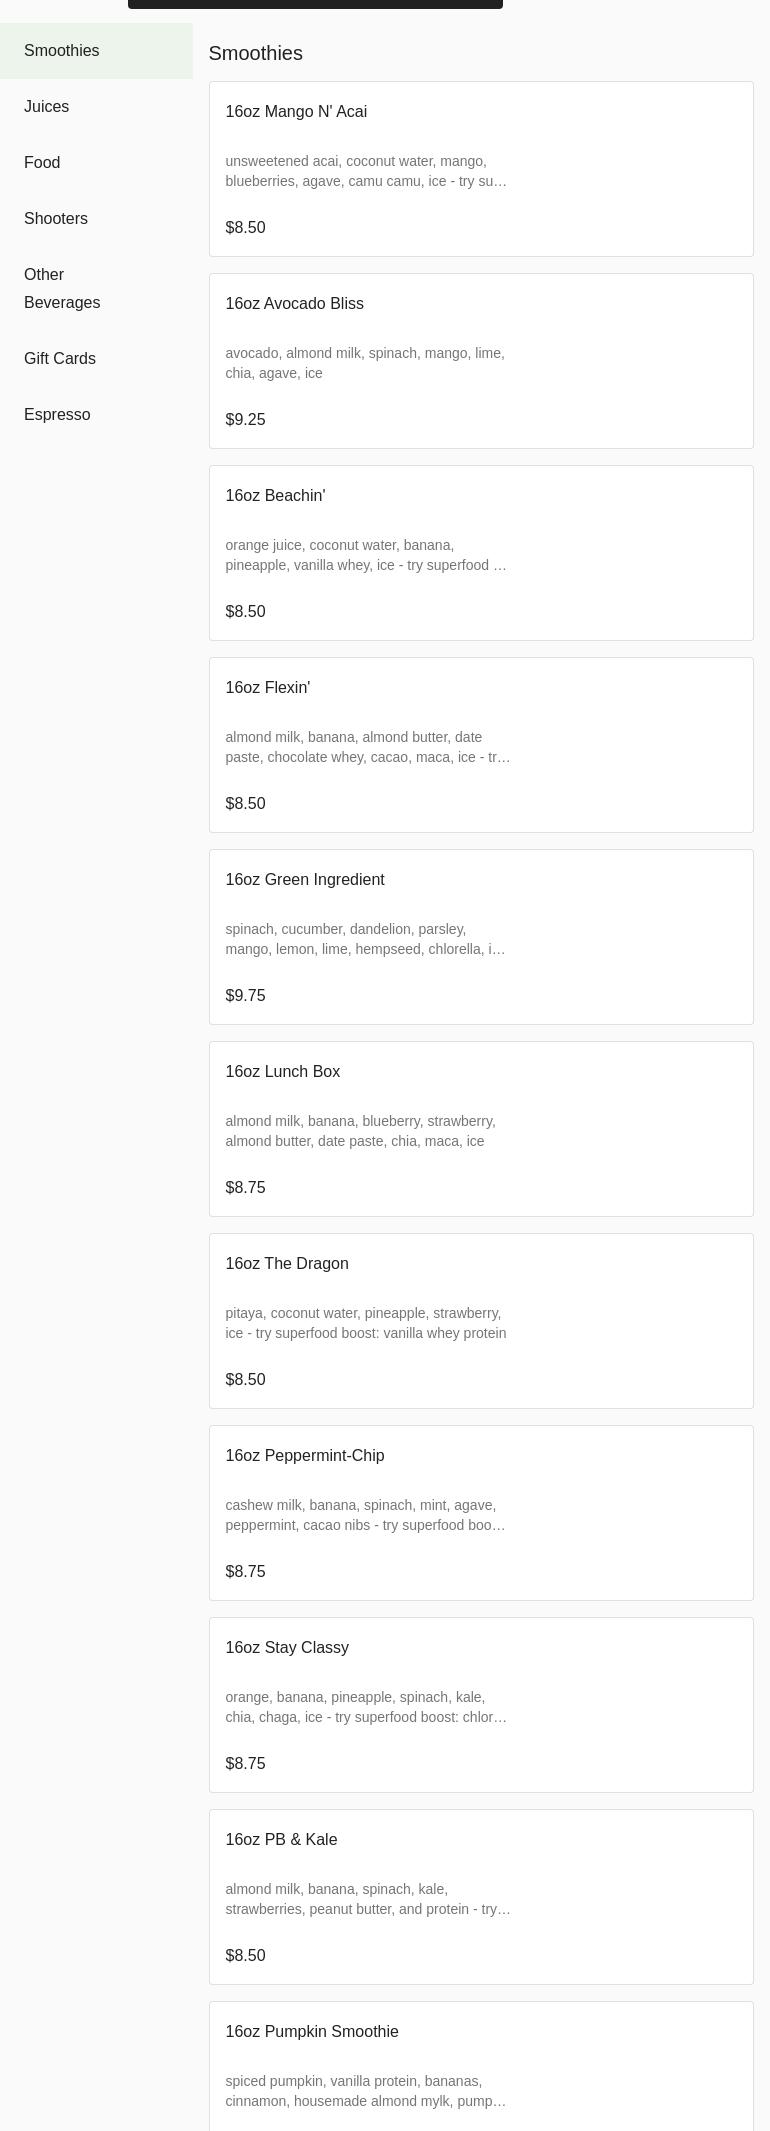Select the 16oz Beachin' smoothie card
This screenshot has height=2131, width=770.
[x=480, y=553]
